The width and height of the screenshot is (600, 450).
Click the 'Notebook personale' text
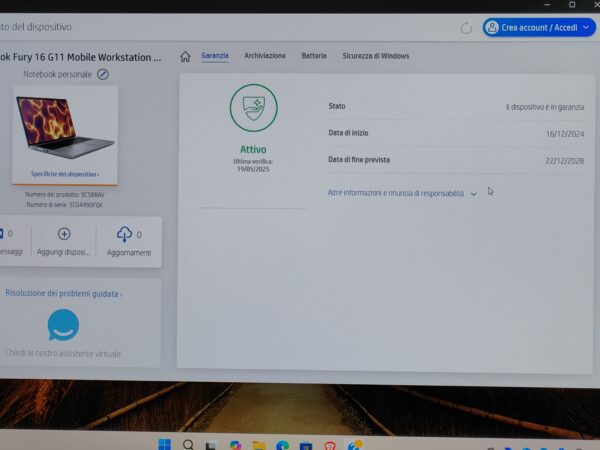point(57,74)
